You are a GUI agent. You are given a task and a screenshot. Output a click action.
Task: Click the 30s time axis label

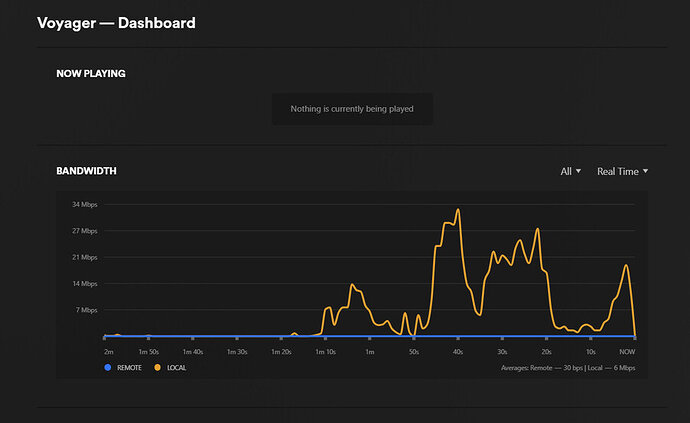(x=502, y=352)
